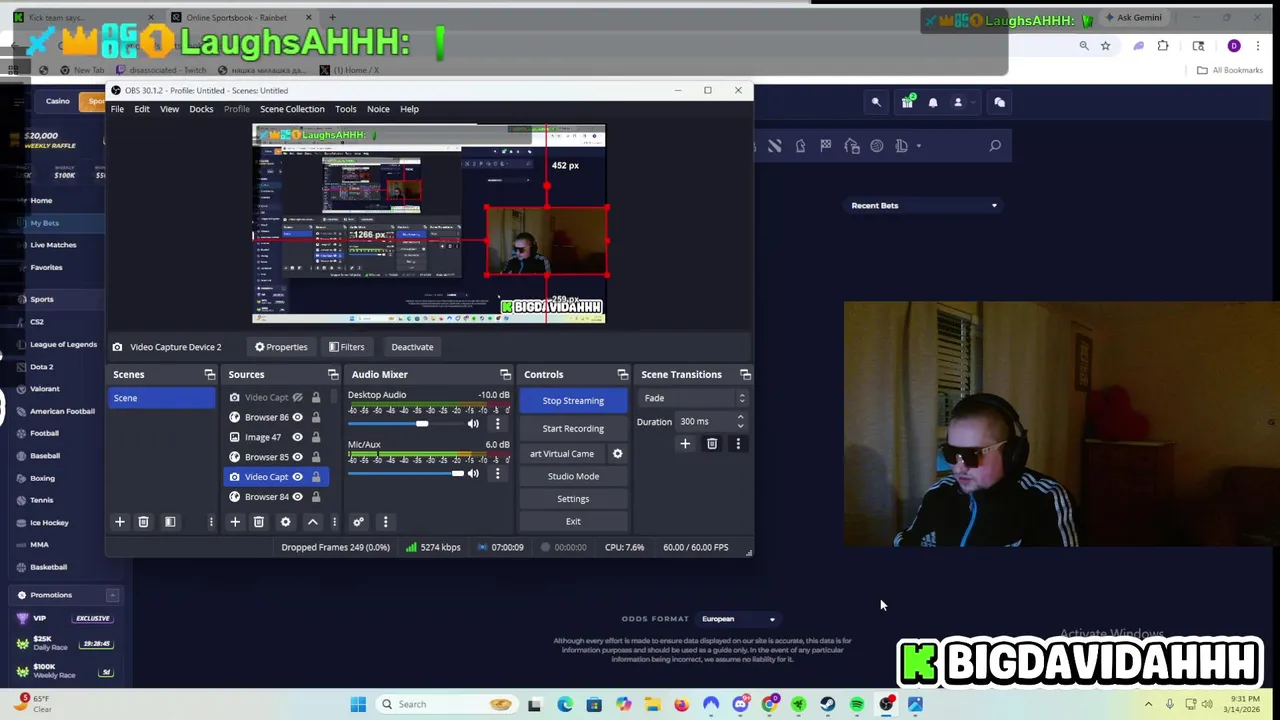This screenshot has height=720, width=1280.
Task: Open Rainbet gift rewards icon
Action: (x=907, y=102)
